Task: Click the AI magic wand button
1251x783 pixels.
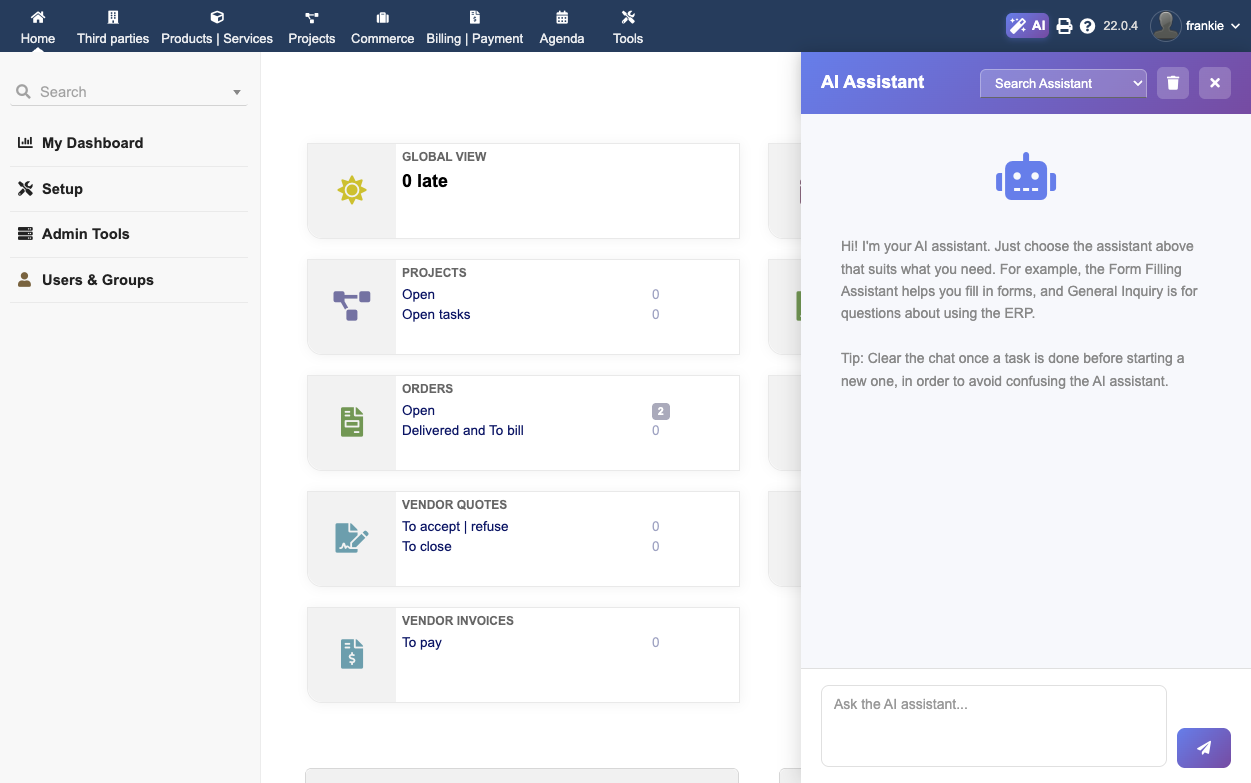Action: click(1027, 26)
